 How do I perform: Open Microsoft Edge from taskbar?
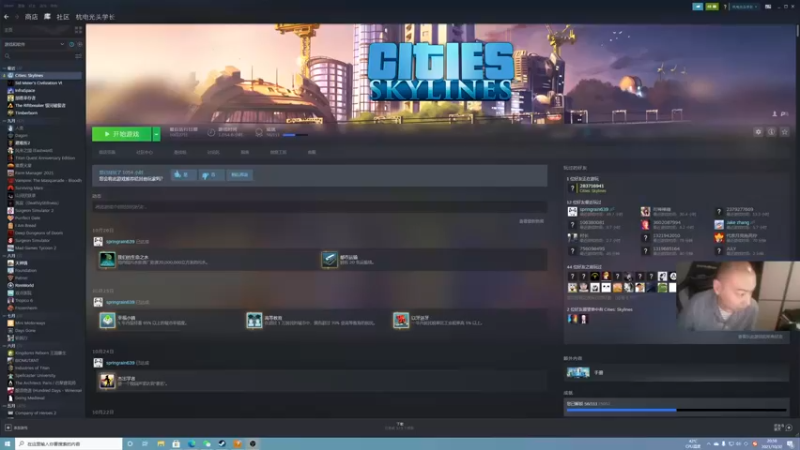click(x=191, y=444)
